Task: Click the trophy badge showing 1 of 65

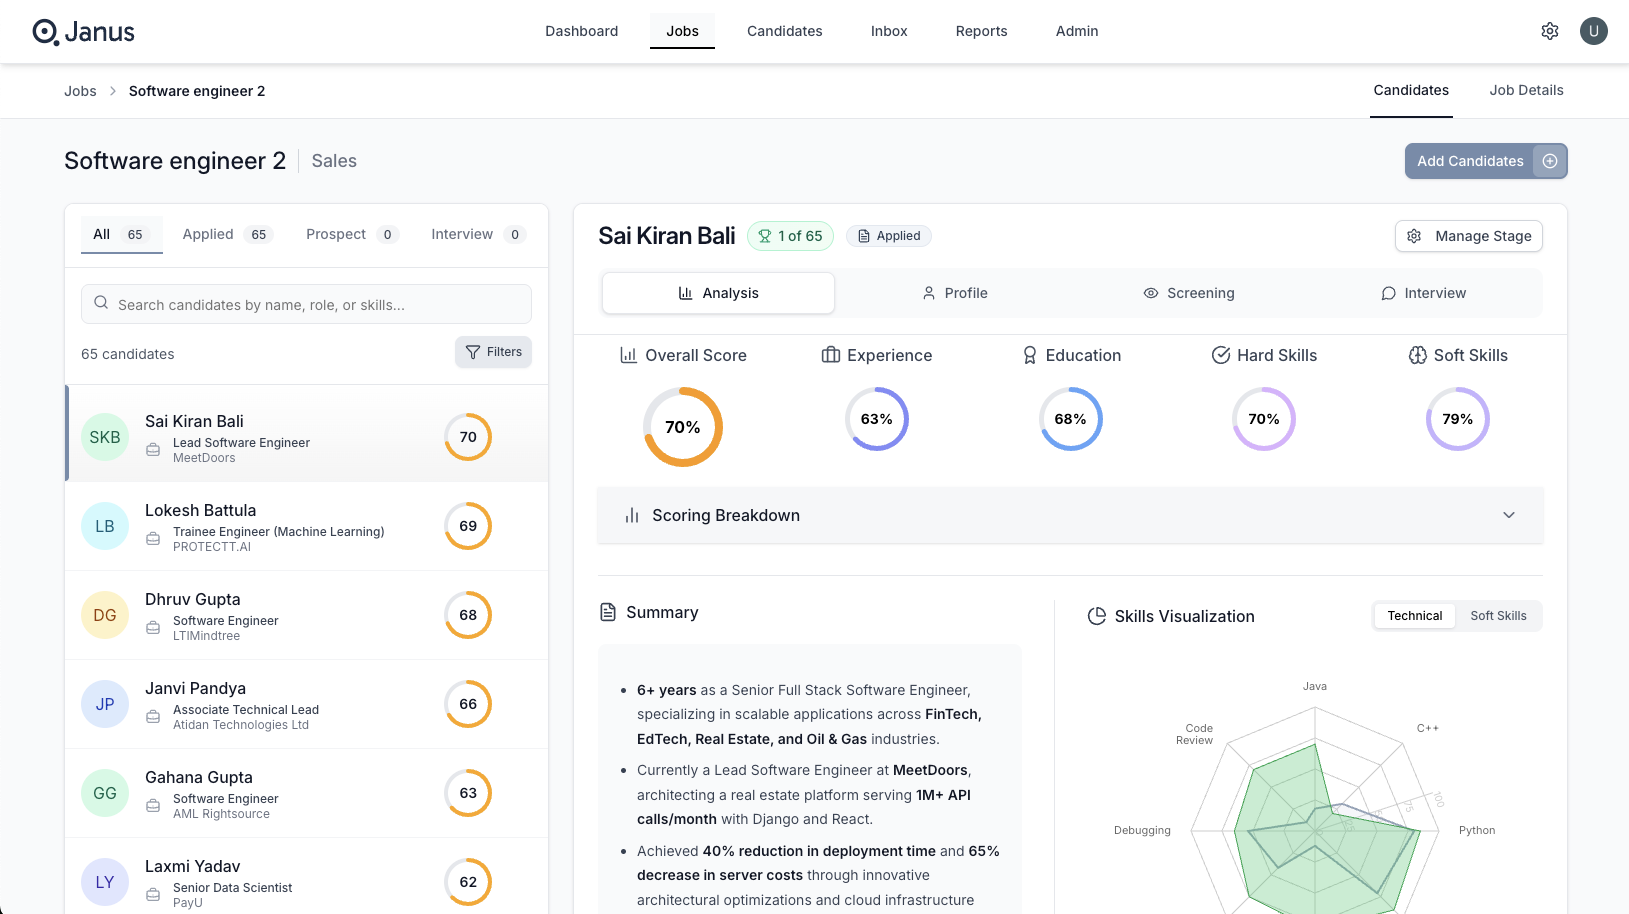Action: tap(790, 236)
